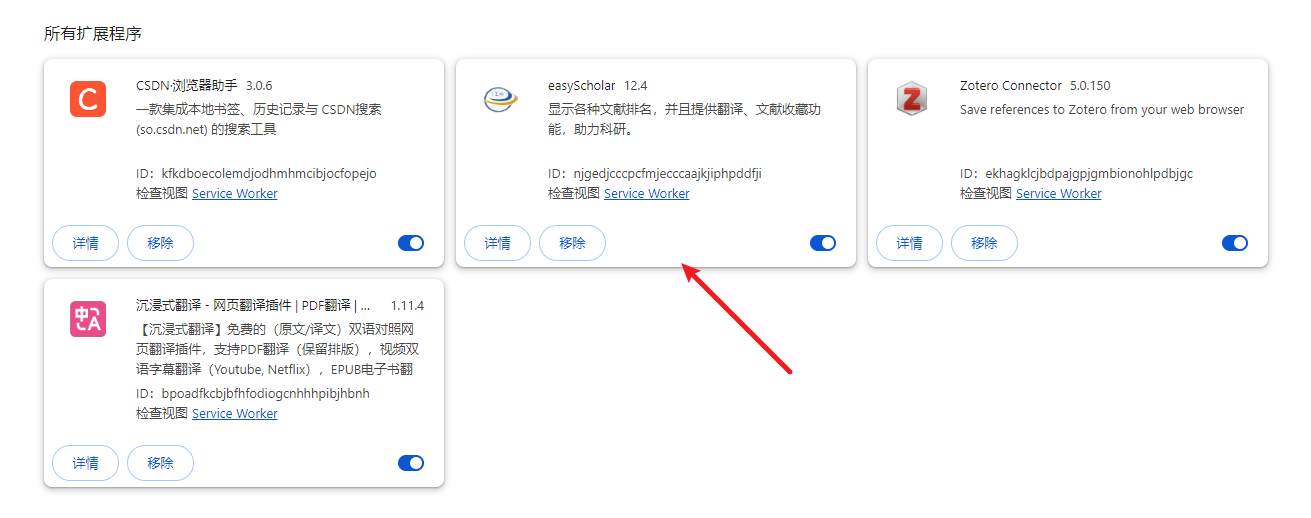
Task: Click 移除 on the CSDN浏览器助手 card
Action: 160,243
